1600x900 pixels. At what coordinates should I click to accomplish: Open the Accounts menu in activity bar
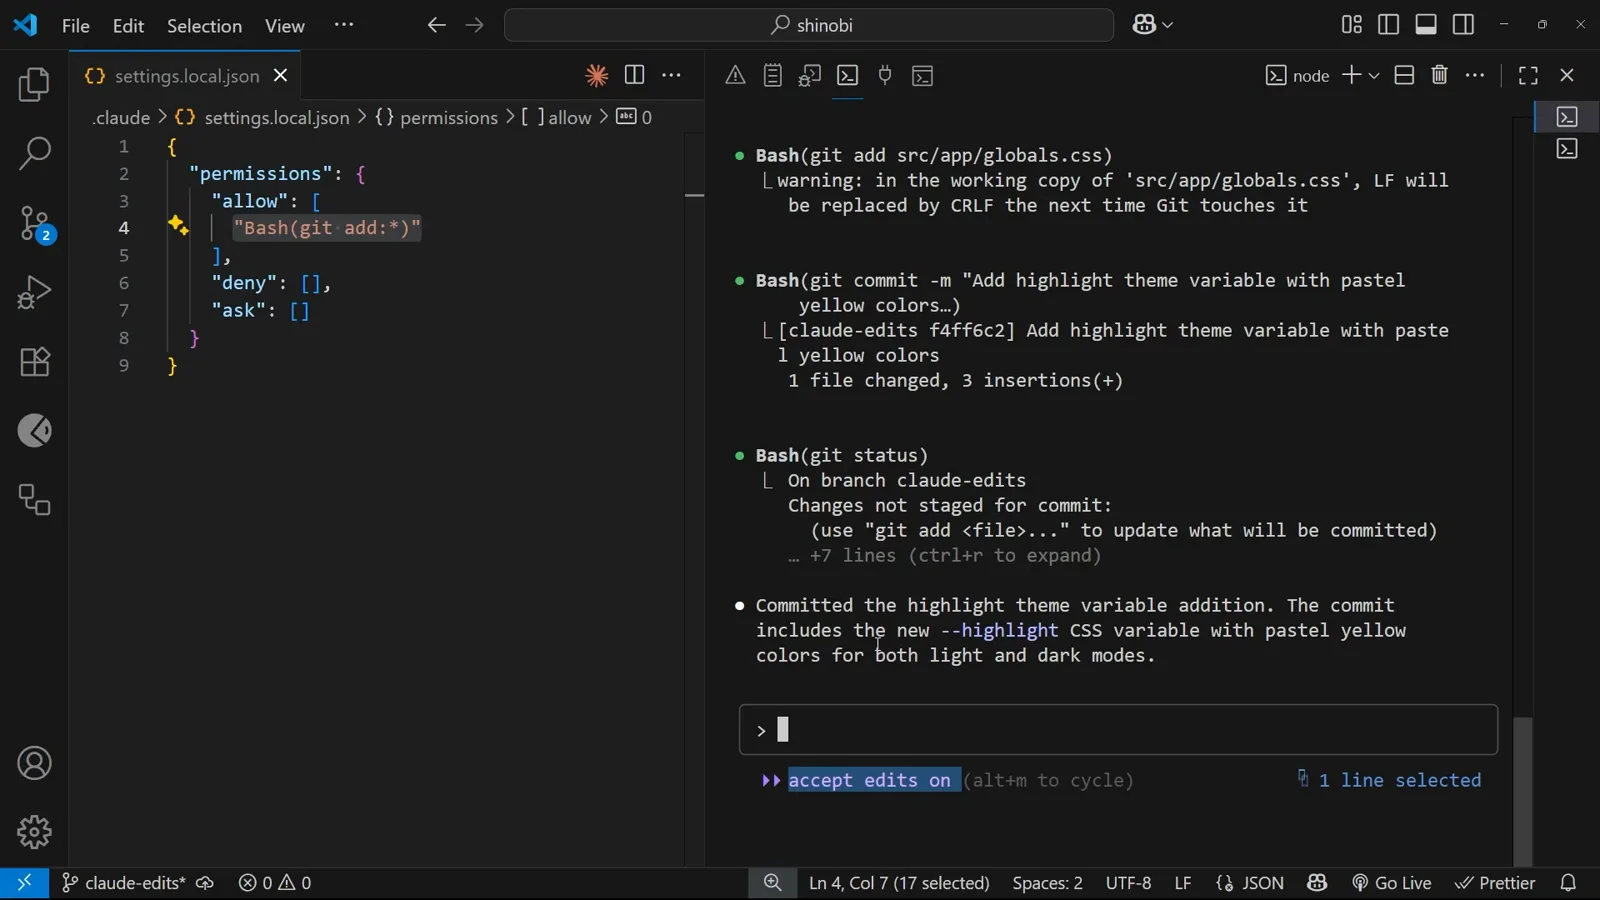coord(34,764)
